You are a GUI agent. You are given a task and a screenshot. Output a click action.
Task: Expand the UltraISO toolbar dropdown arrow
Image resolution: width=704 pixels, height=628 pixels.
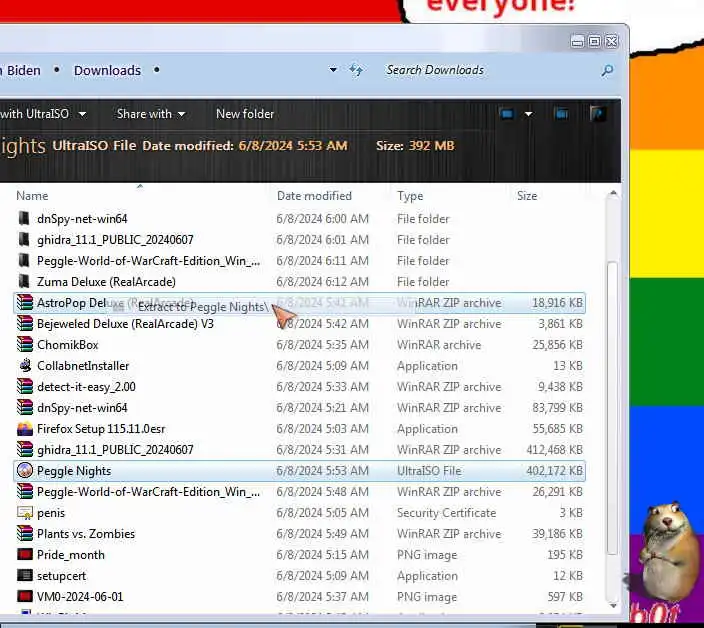[82, 114]
